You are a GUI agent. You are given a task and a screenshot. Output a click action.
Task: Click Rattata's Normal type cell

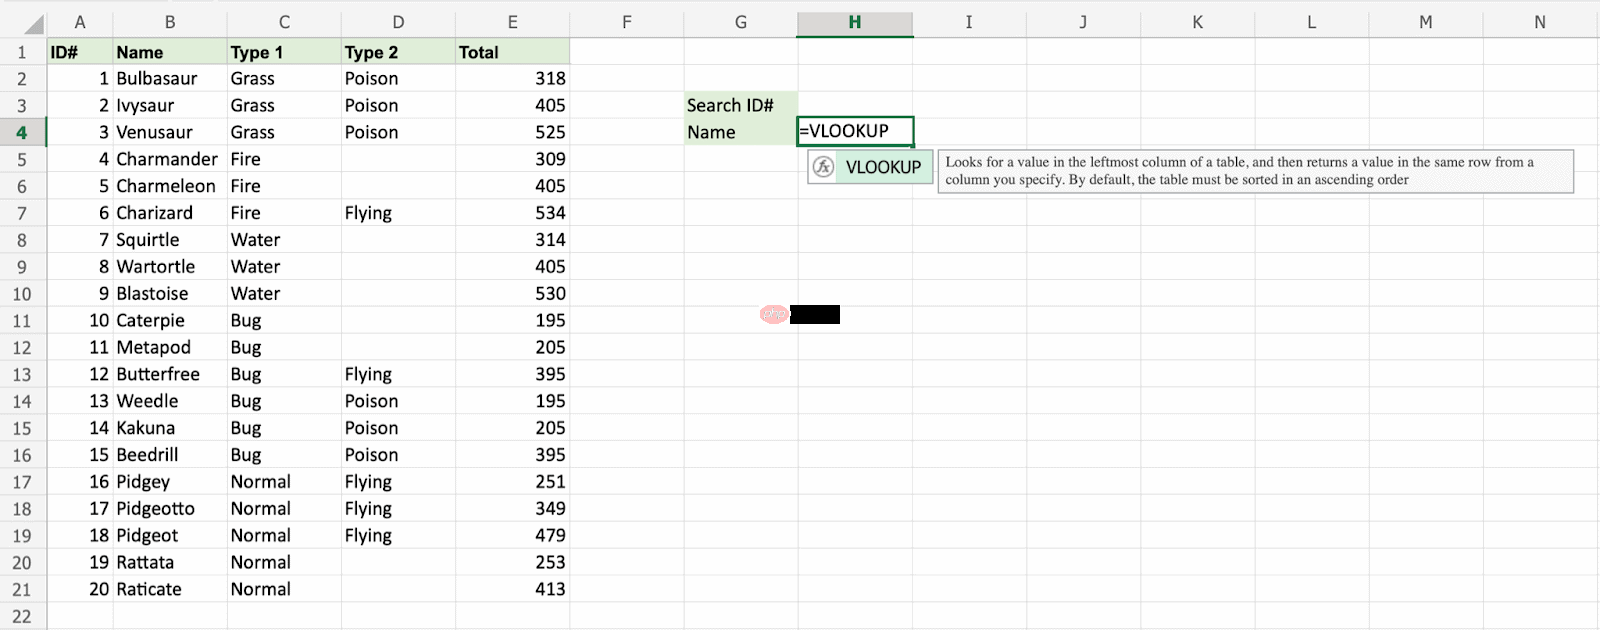[x=284, y=563]
